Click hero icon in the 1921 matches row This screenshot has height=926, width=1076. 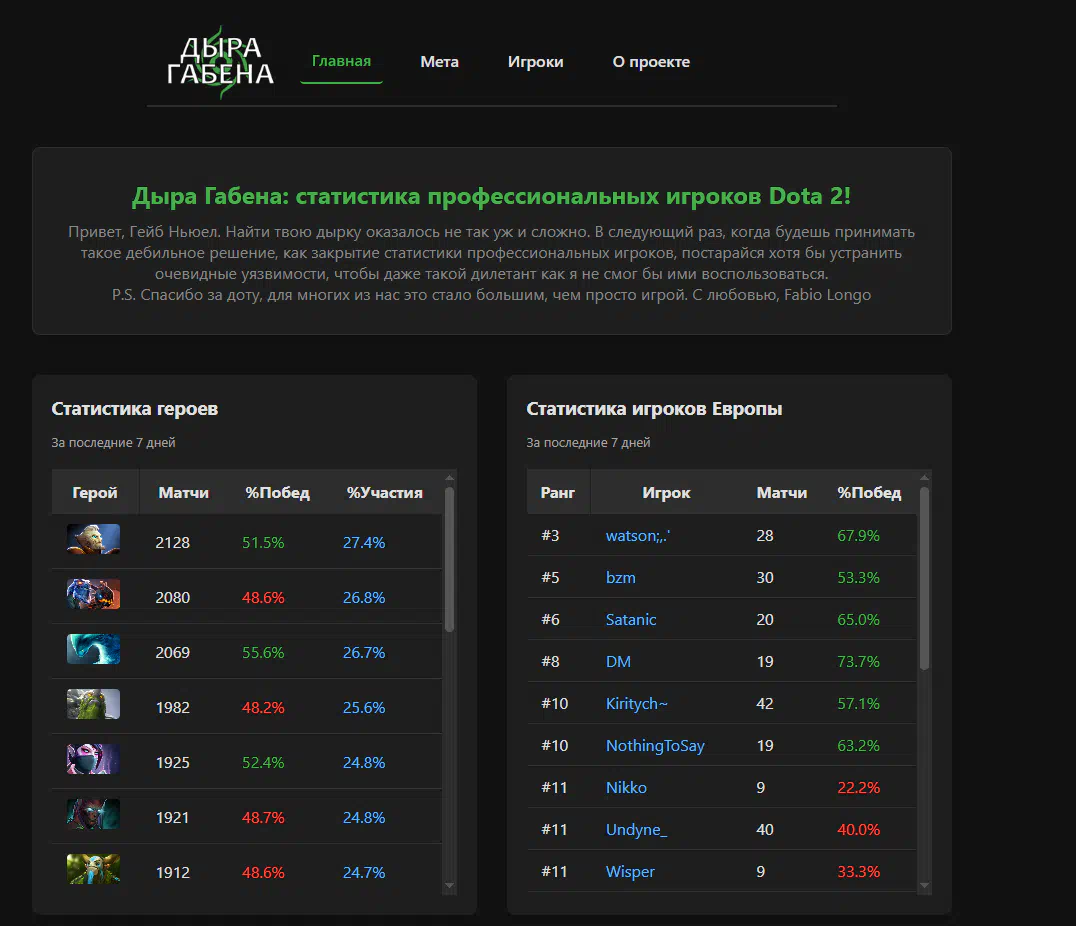click(x=93, y=813)
